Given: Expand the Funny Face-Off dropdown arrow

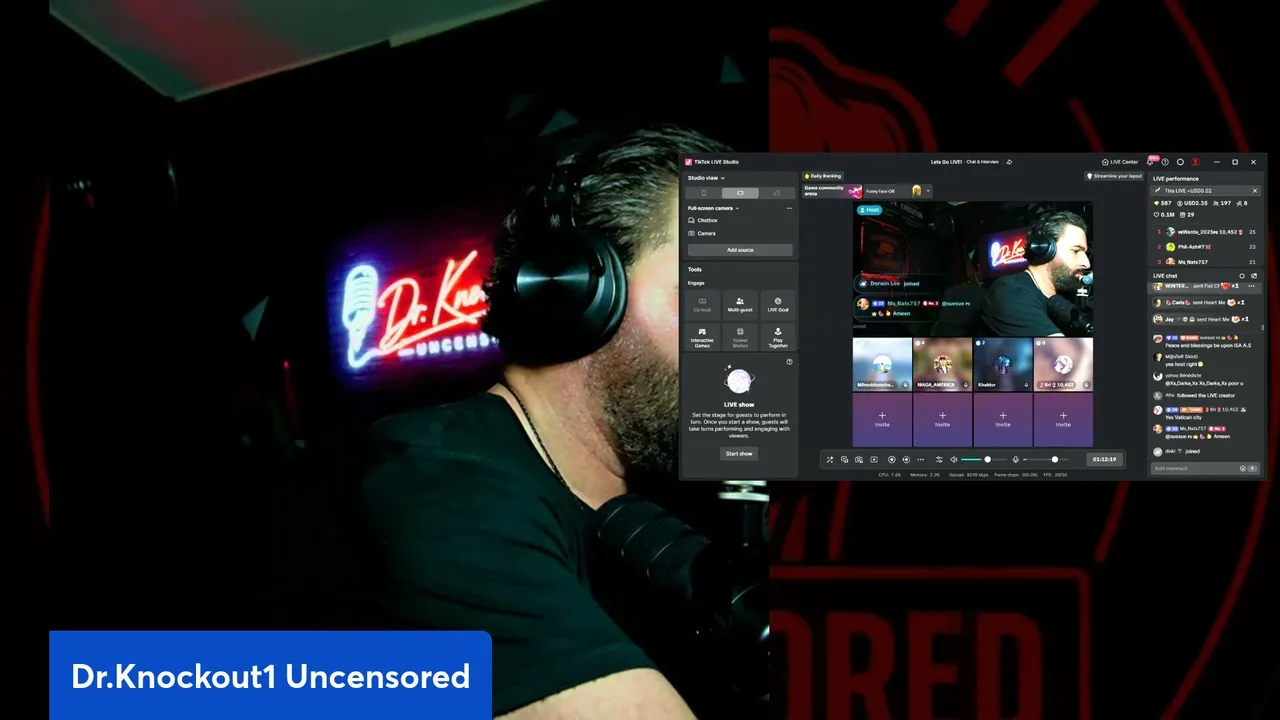Looking at the screenshot, I should click(x=928, y=190).
